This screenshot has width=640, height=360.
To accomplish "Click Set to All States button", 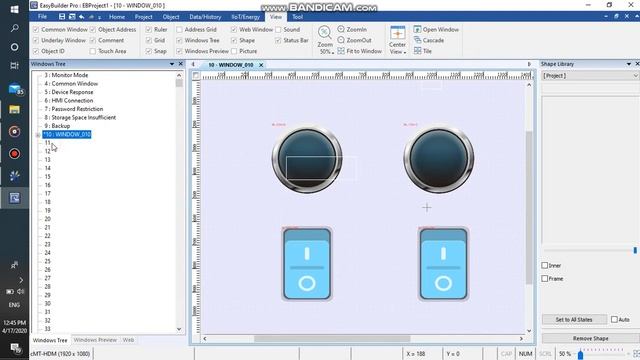I will [x=574, y=319].
